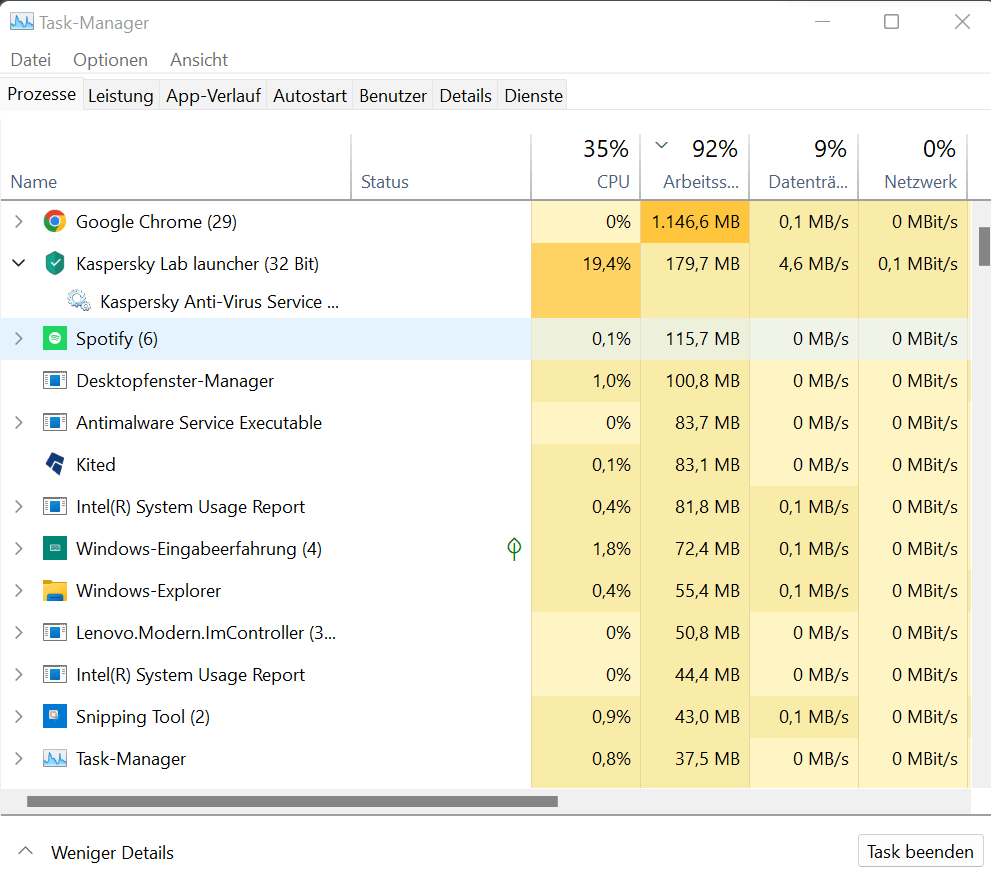Sort processes by the Name column
Viewport: 991px width, 882px height.
[x=176, y=167]
